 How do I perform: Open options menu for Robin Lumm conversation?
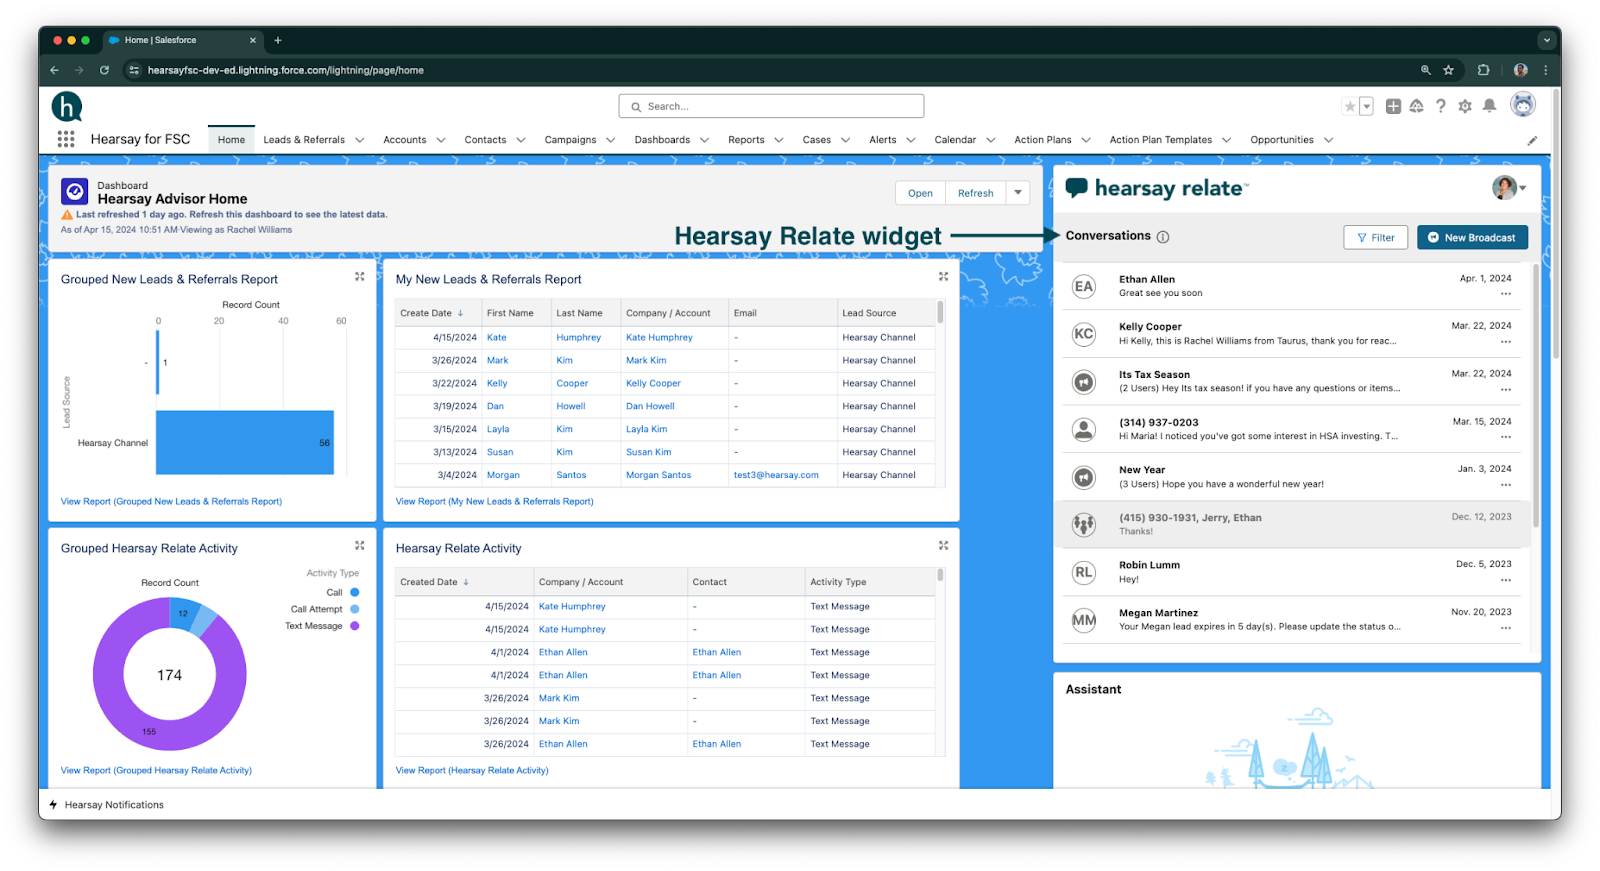click(x=1506, y=580)
